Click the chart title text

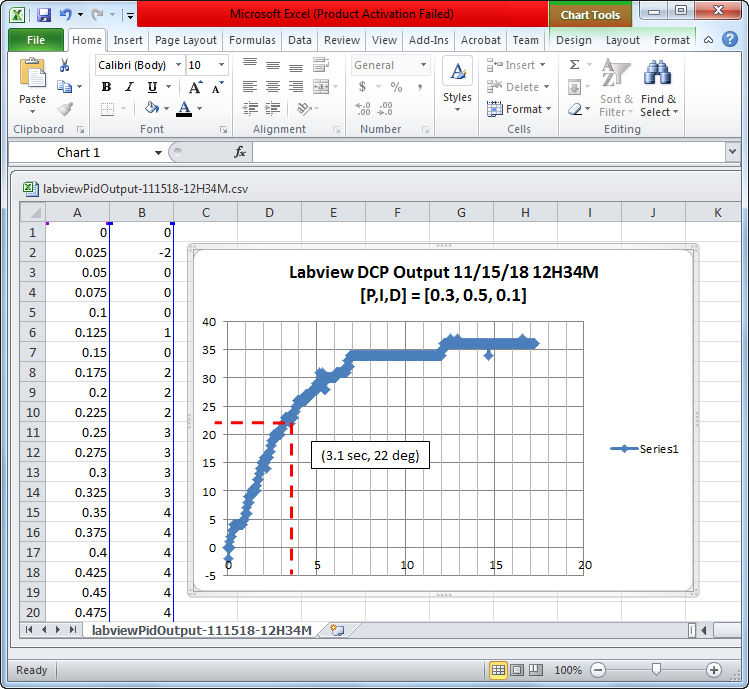(443, 283)
